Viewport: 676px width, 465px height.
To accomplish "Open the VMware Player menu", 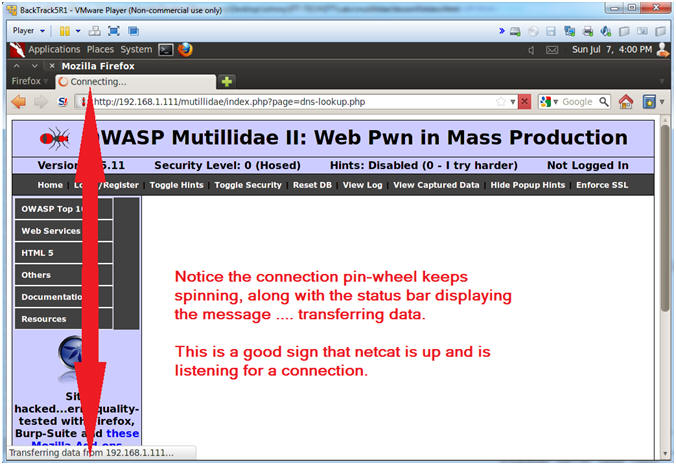I will click(x=28, y=31).
